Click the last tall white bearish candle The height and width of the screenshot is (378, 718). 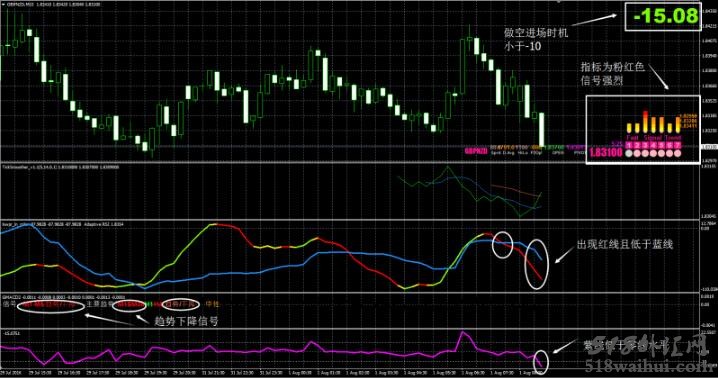coord(542,130)
